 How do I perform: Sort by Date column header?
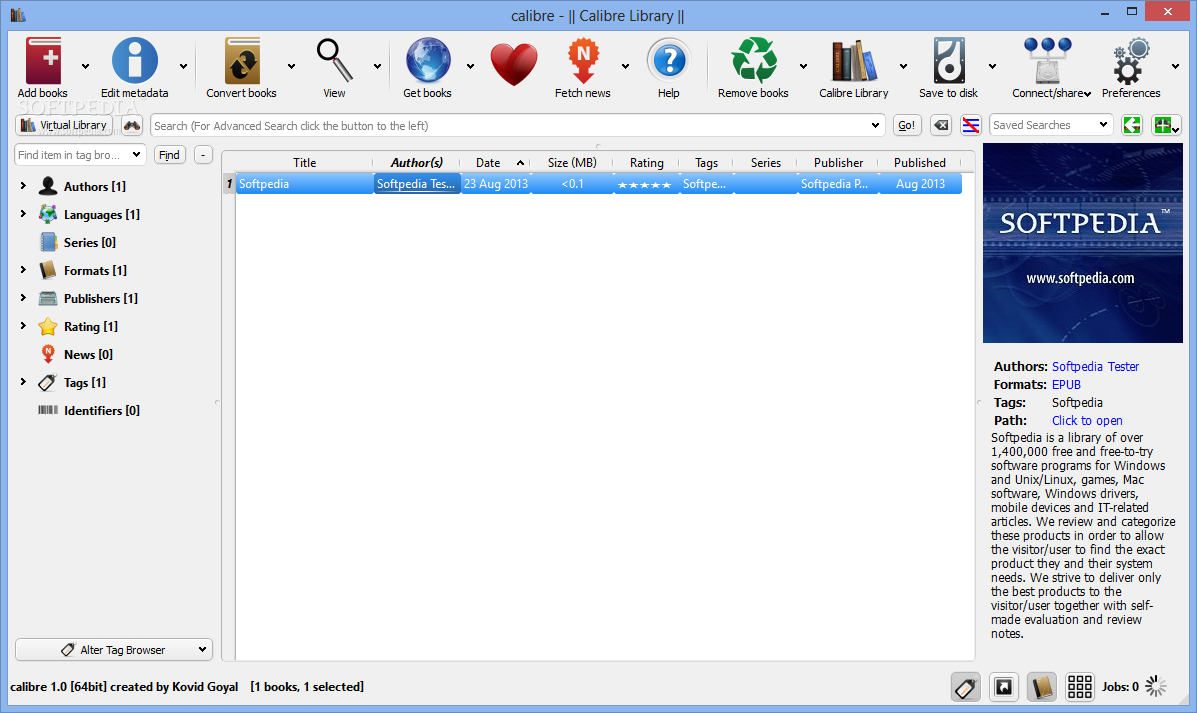tap(488, 163)
